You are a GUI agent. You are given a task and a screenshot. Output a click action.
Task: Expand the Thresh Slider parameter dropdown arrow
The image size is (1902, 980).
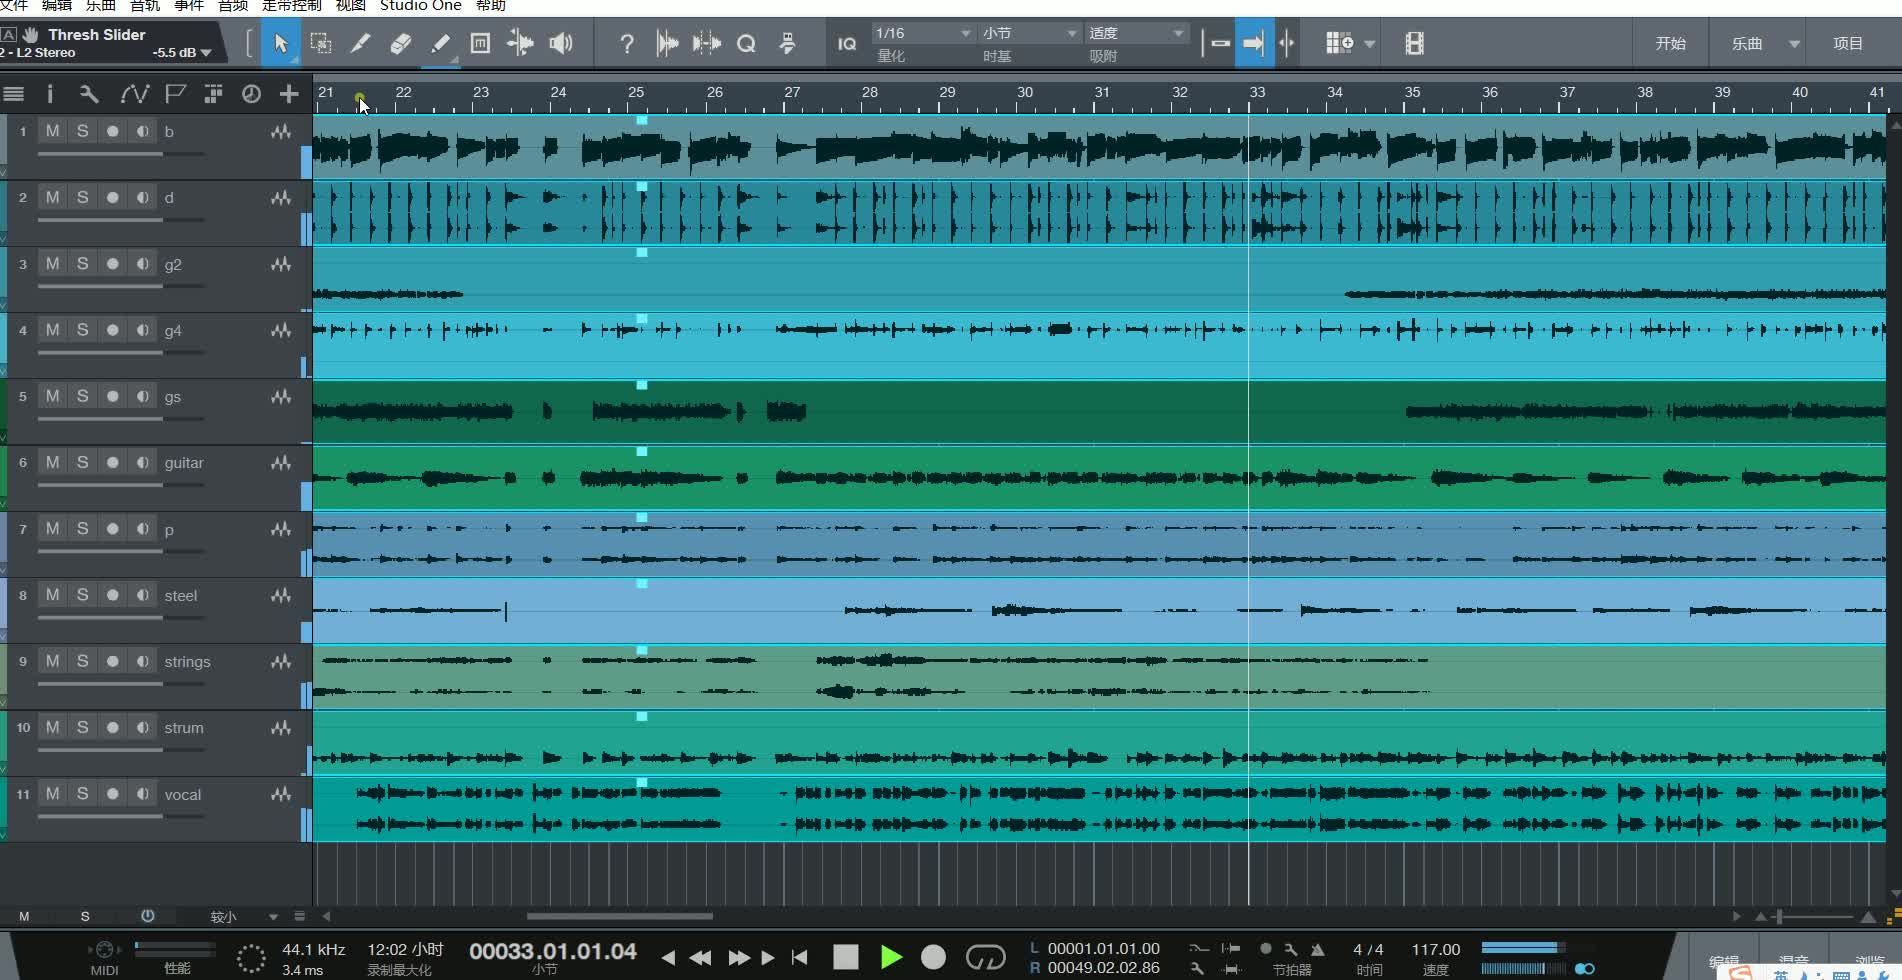click(x=206, y=53)
